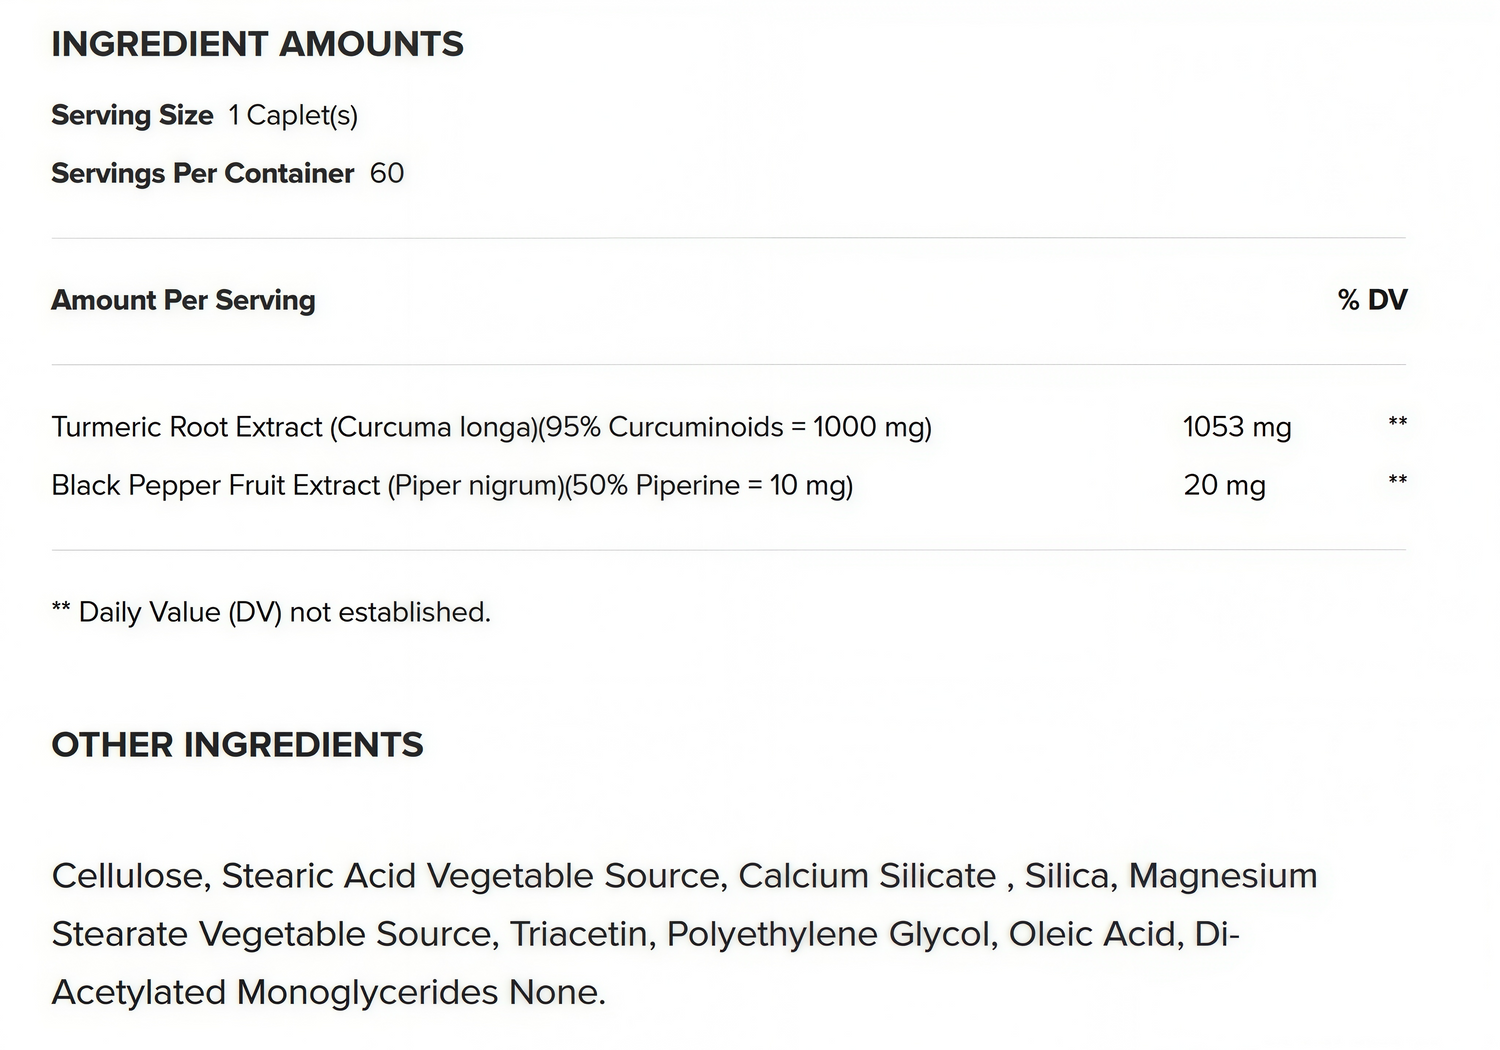Image resolution: width=1500 pixels, height=1050 pixels.
Task: Click the 20 mg amount
Action: pos(1224,485)
